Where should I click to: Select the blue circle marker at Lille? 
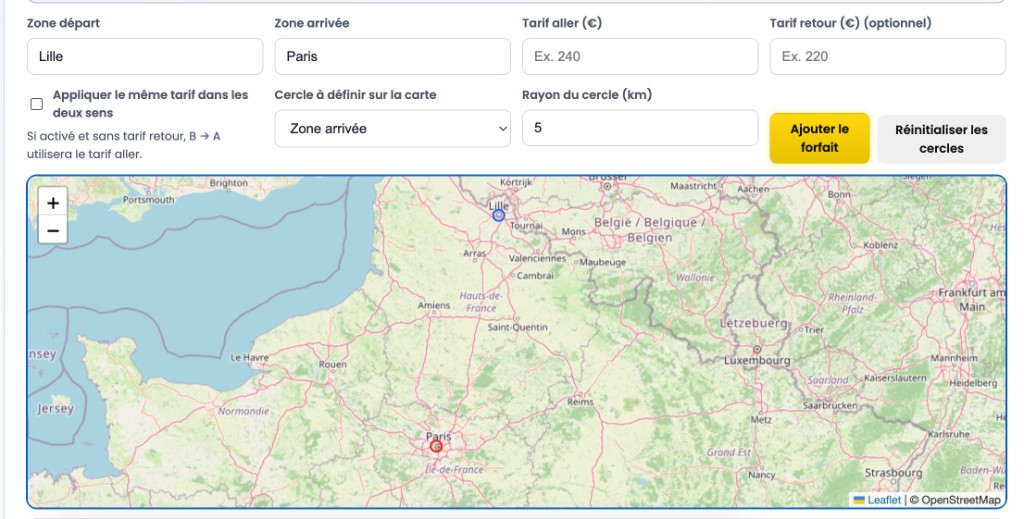tap(498, 215)
